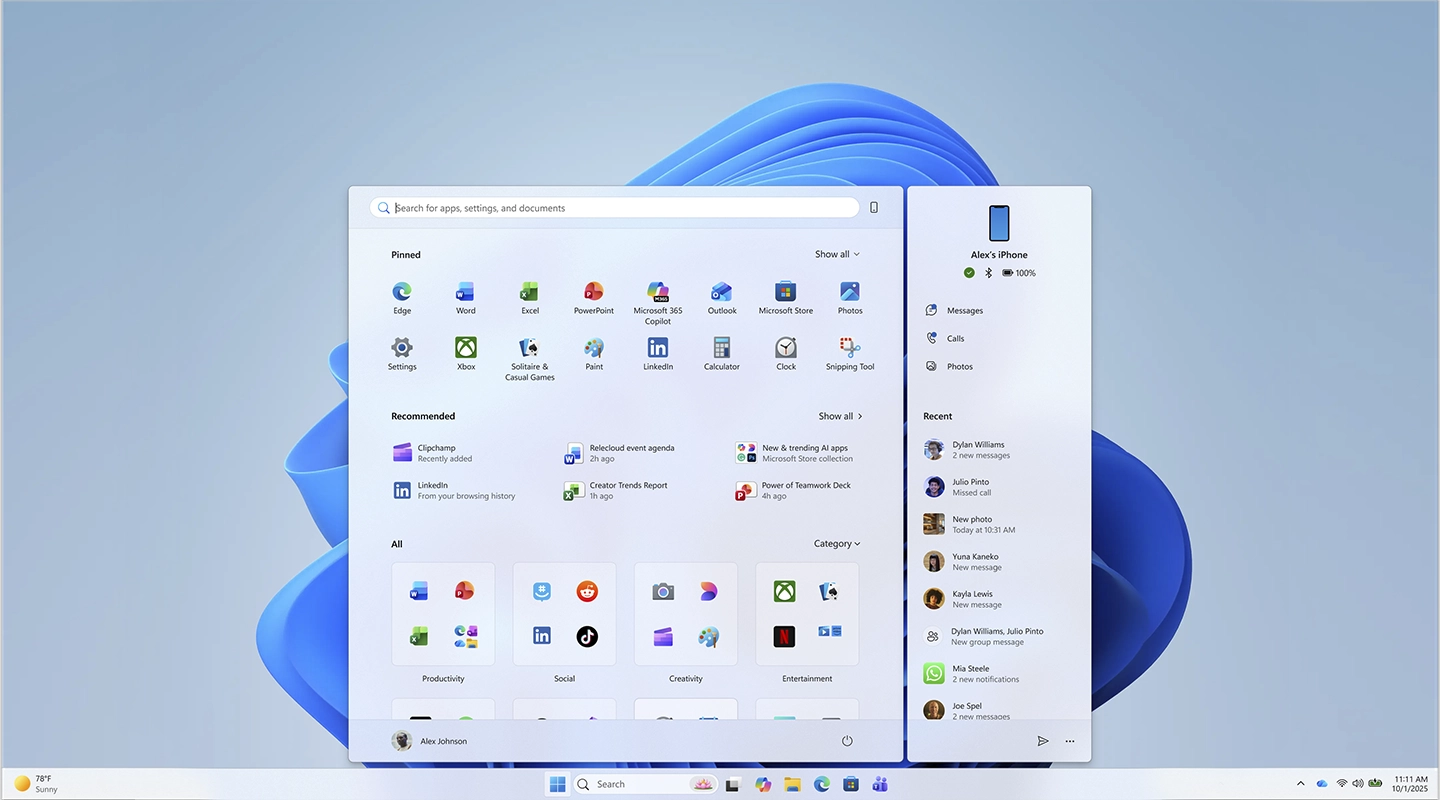Launch Netflix in Entertainment folder
Viewport: 1440px width, 800px height.
[x=784, y=636]
